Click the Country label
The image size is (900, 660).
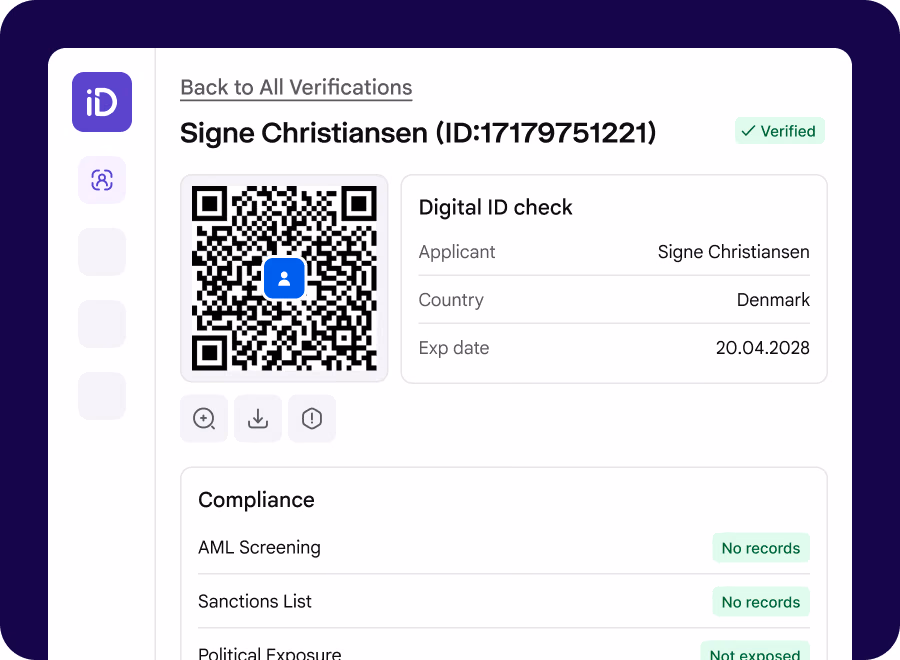tap(451, 300)
